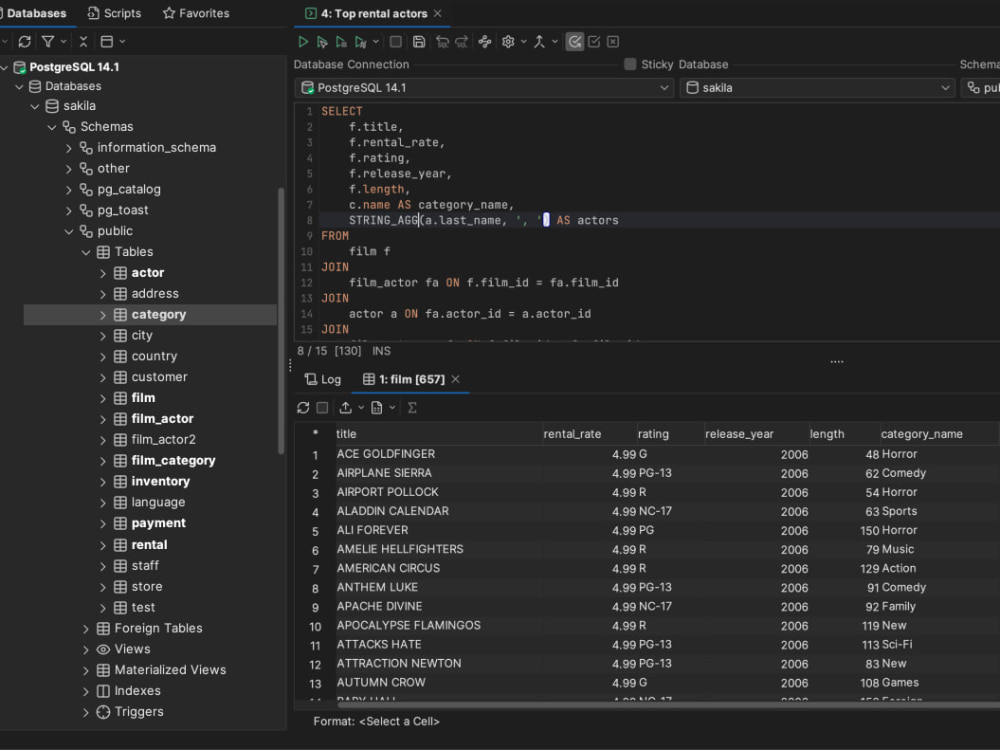Click the stop execution square in the editor toolbar
The image size is (1000, 750).
pos(395,42)
